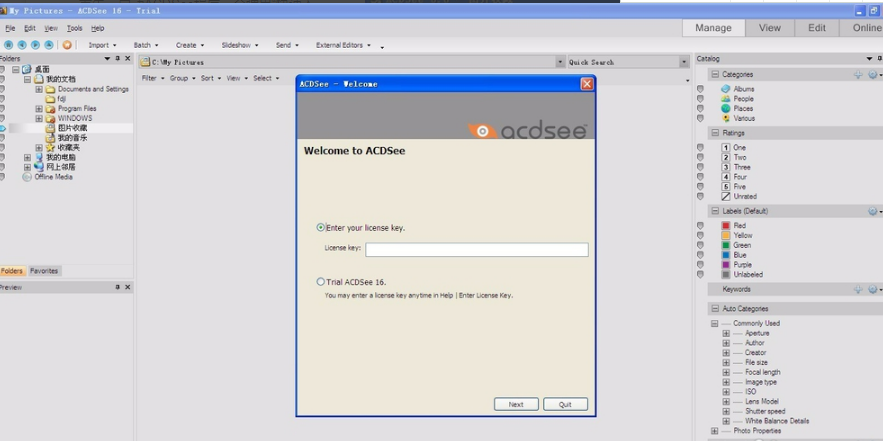Select the Albums category icon
The image size is (883, 441).
[x=726, y=89]
